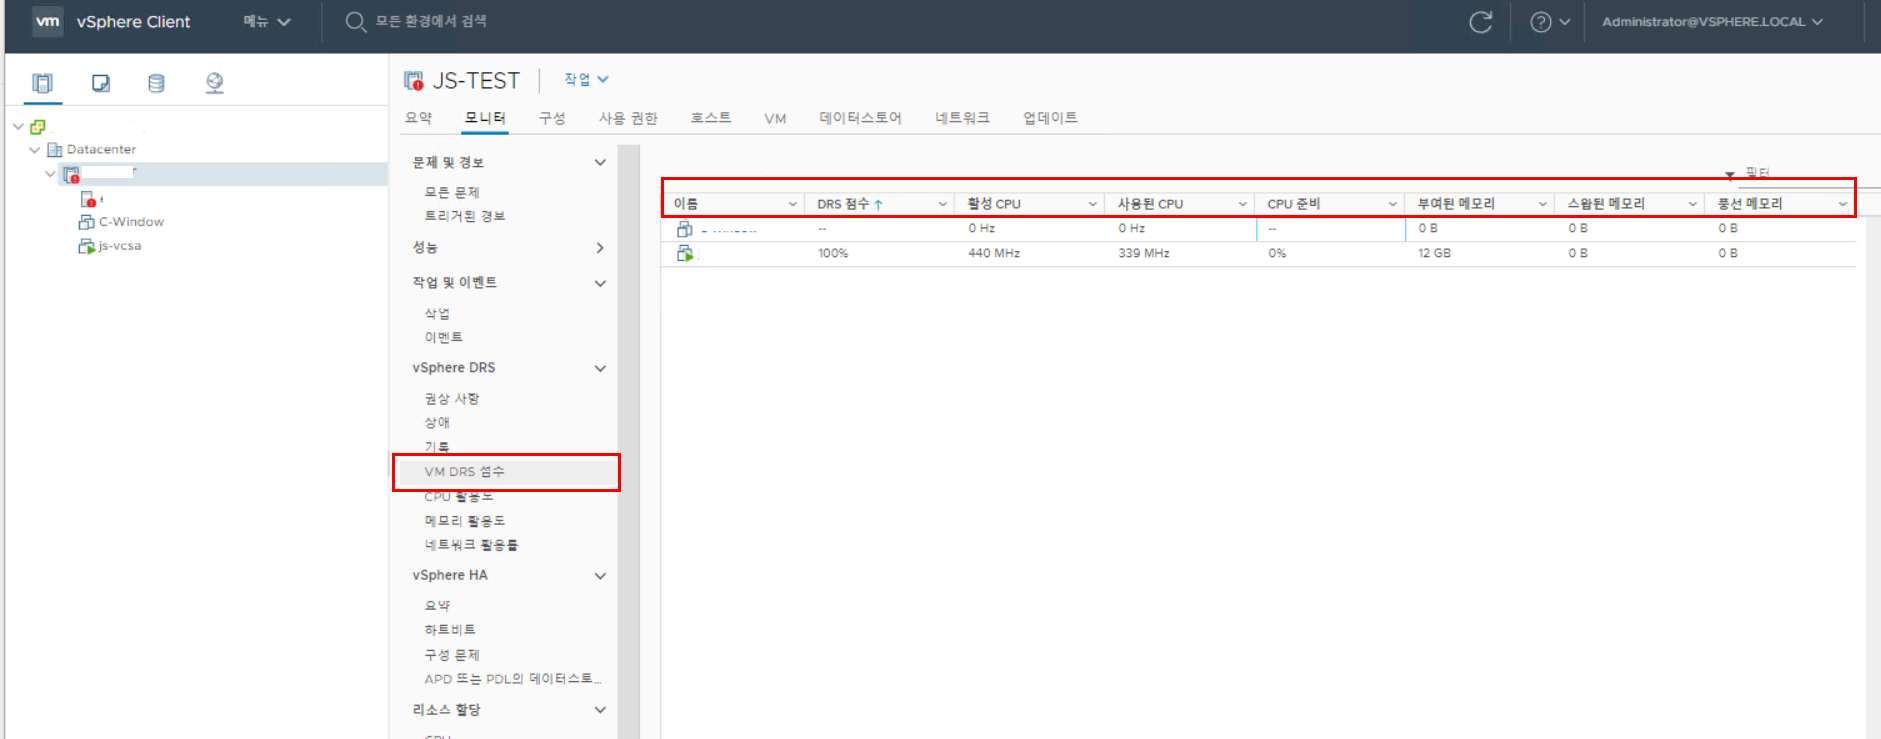Open the help question mark icon
The height and width of the screenshot is (739, 1881).
click(1541, 22)
